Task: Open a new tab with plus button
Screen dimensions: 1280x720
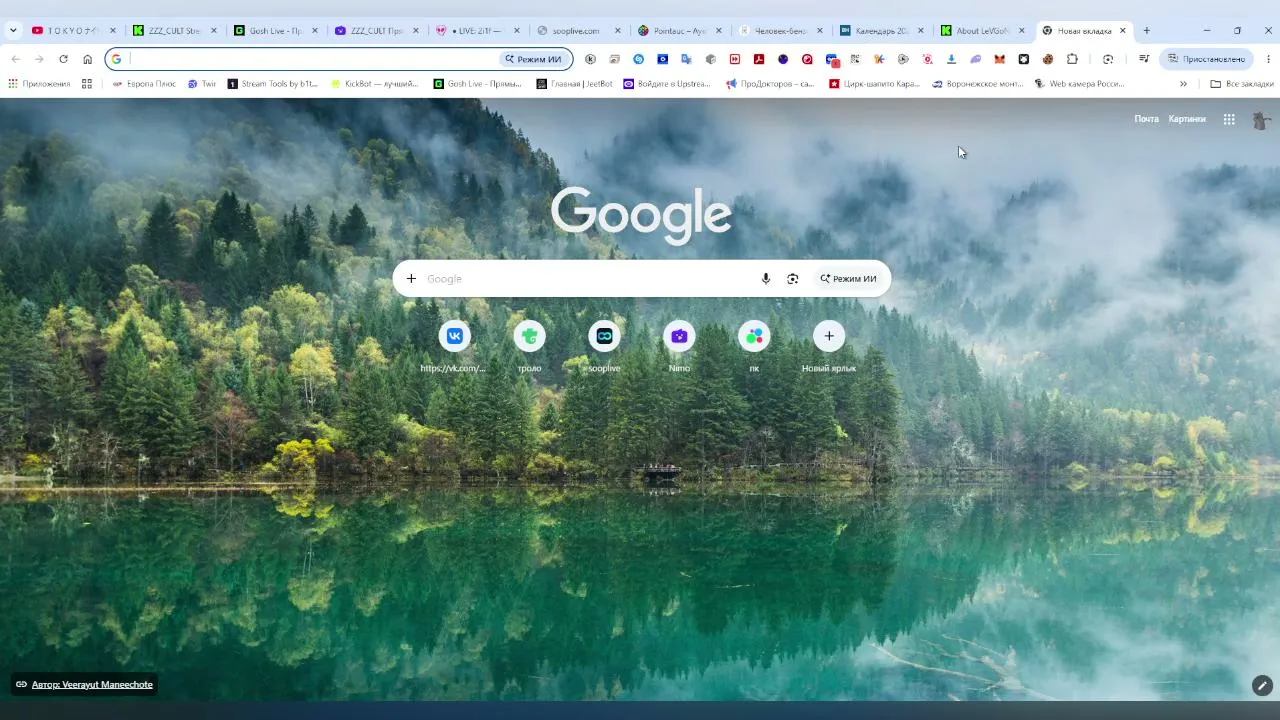Action: [x=1147, y=31]
